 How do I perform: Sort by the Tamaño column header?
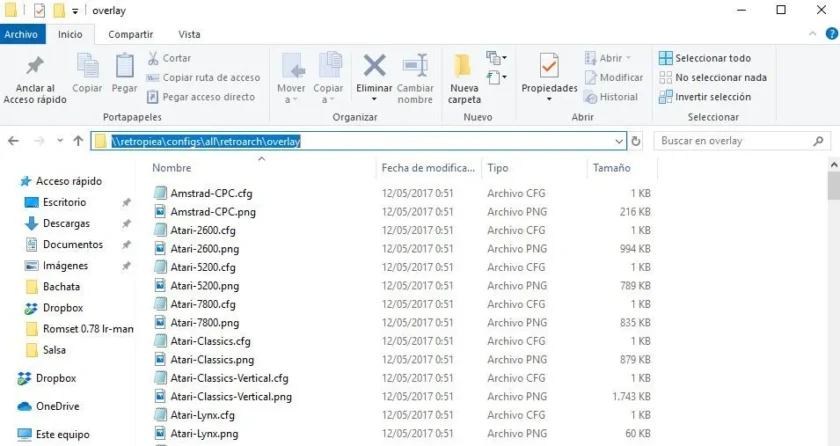coord(611,168)
